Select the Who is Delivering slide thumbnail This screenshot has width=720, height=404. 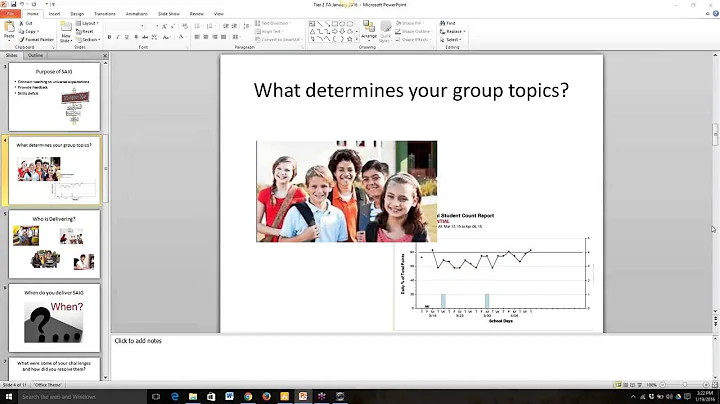[x=54, y=244]
